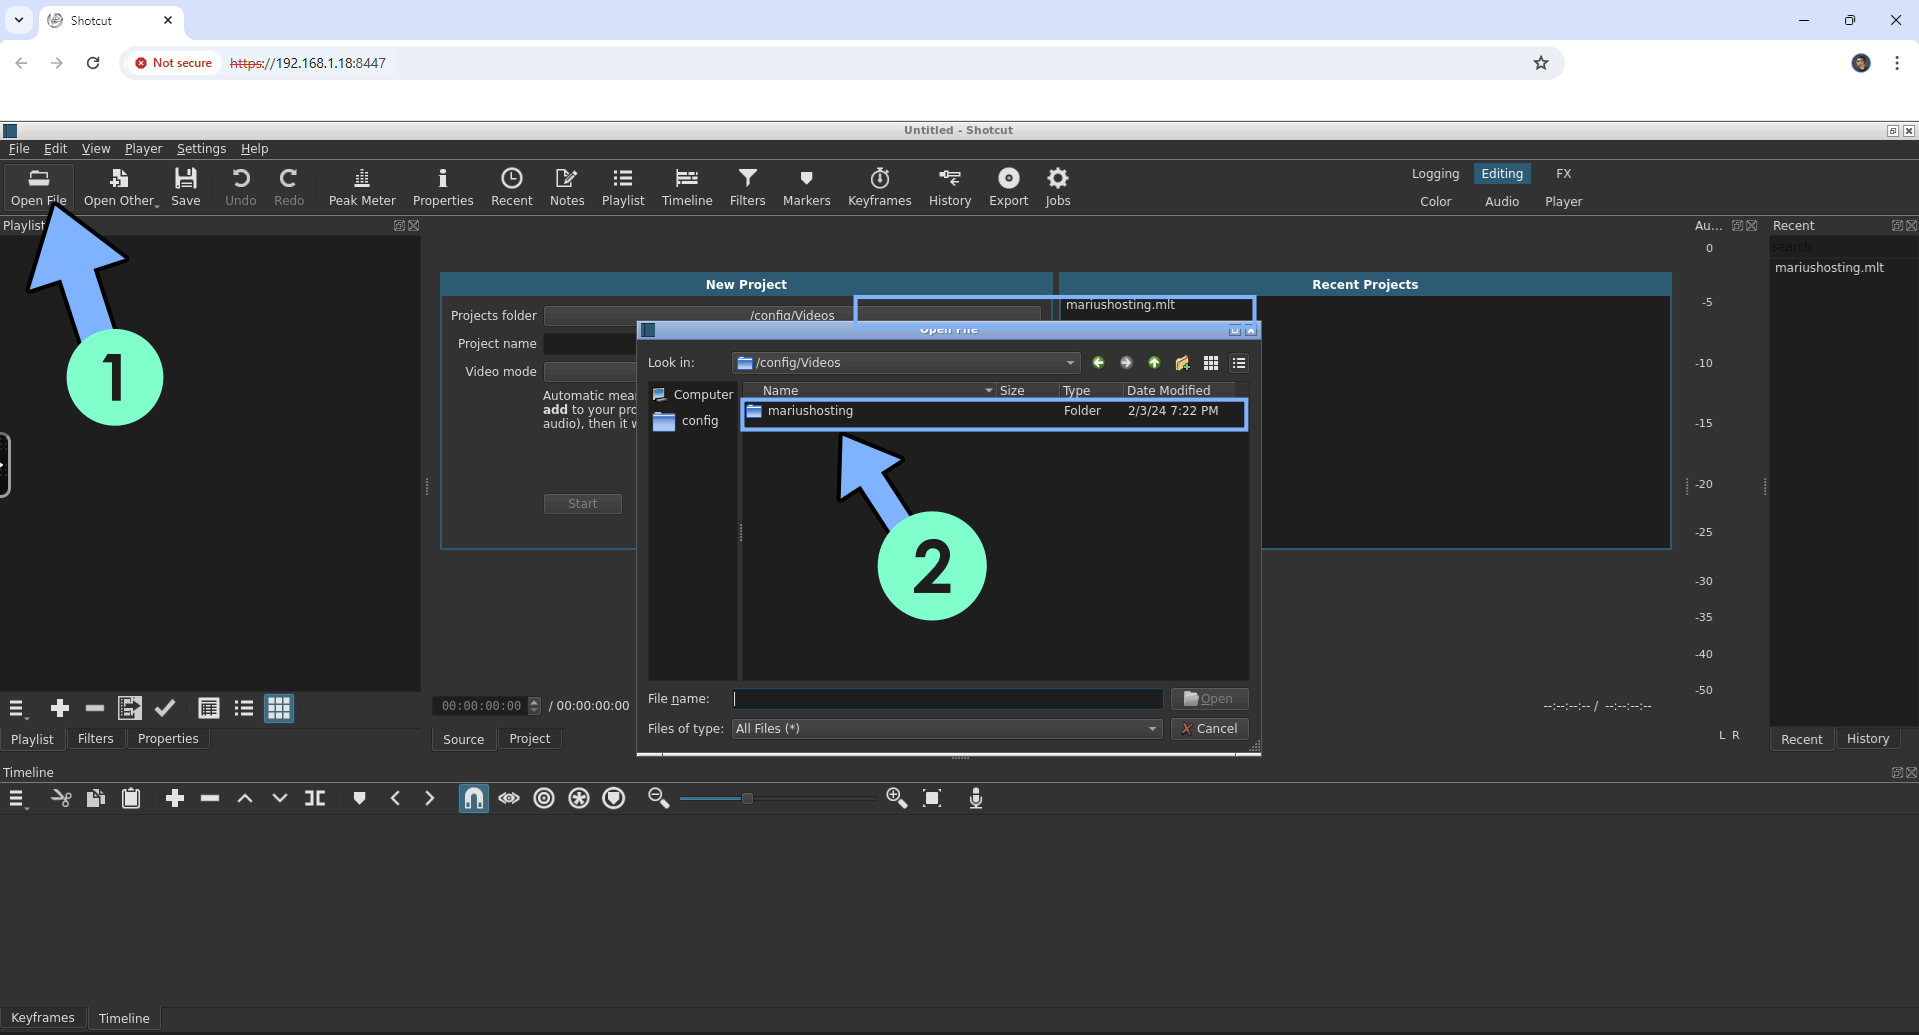The image size is (1919, 1035).
Task: Click the Open button in dialog
Action: (1209, 699)
